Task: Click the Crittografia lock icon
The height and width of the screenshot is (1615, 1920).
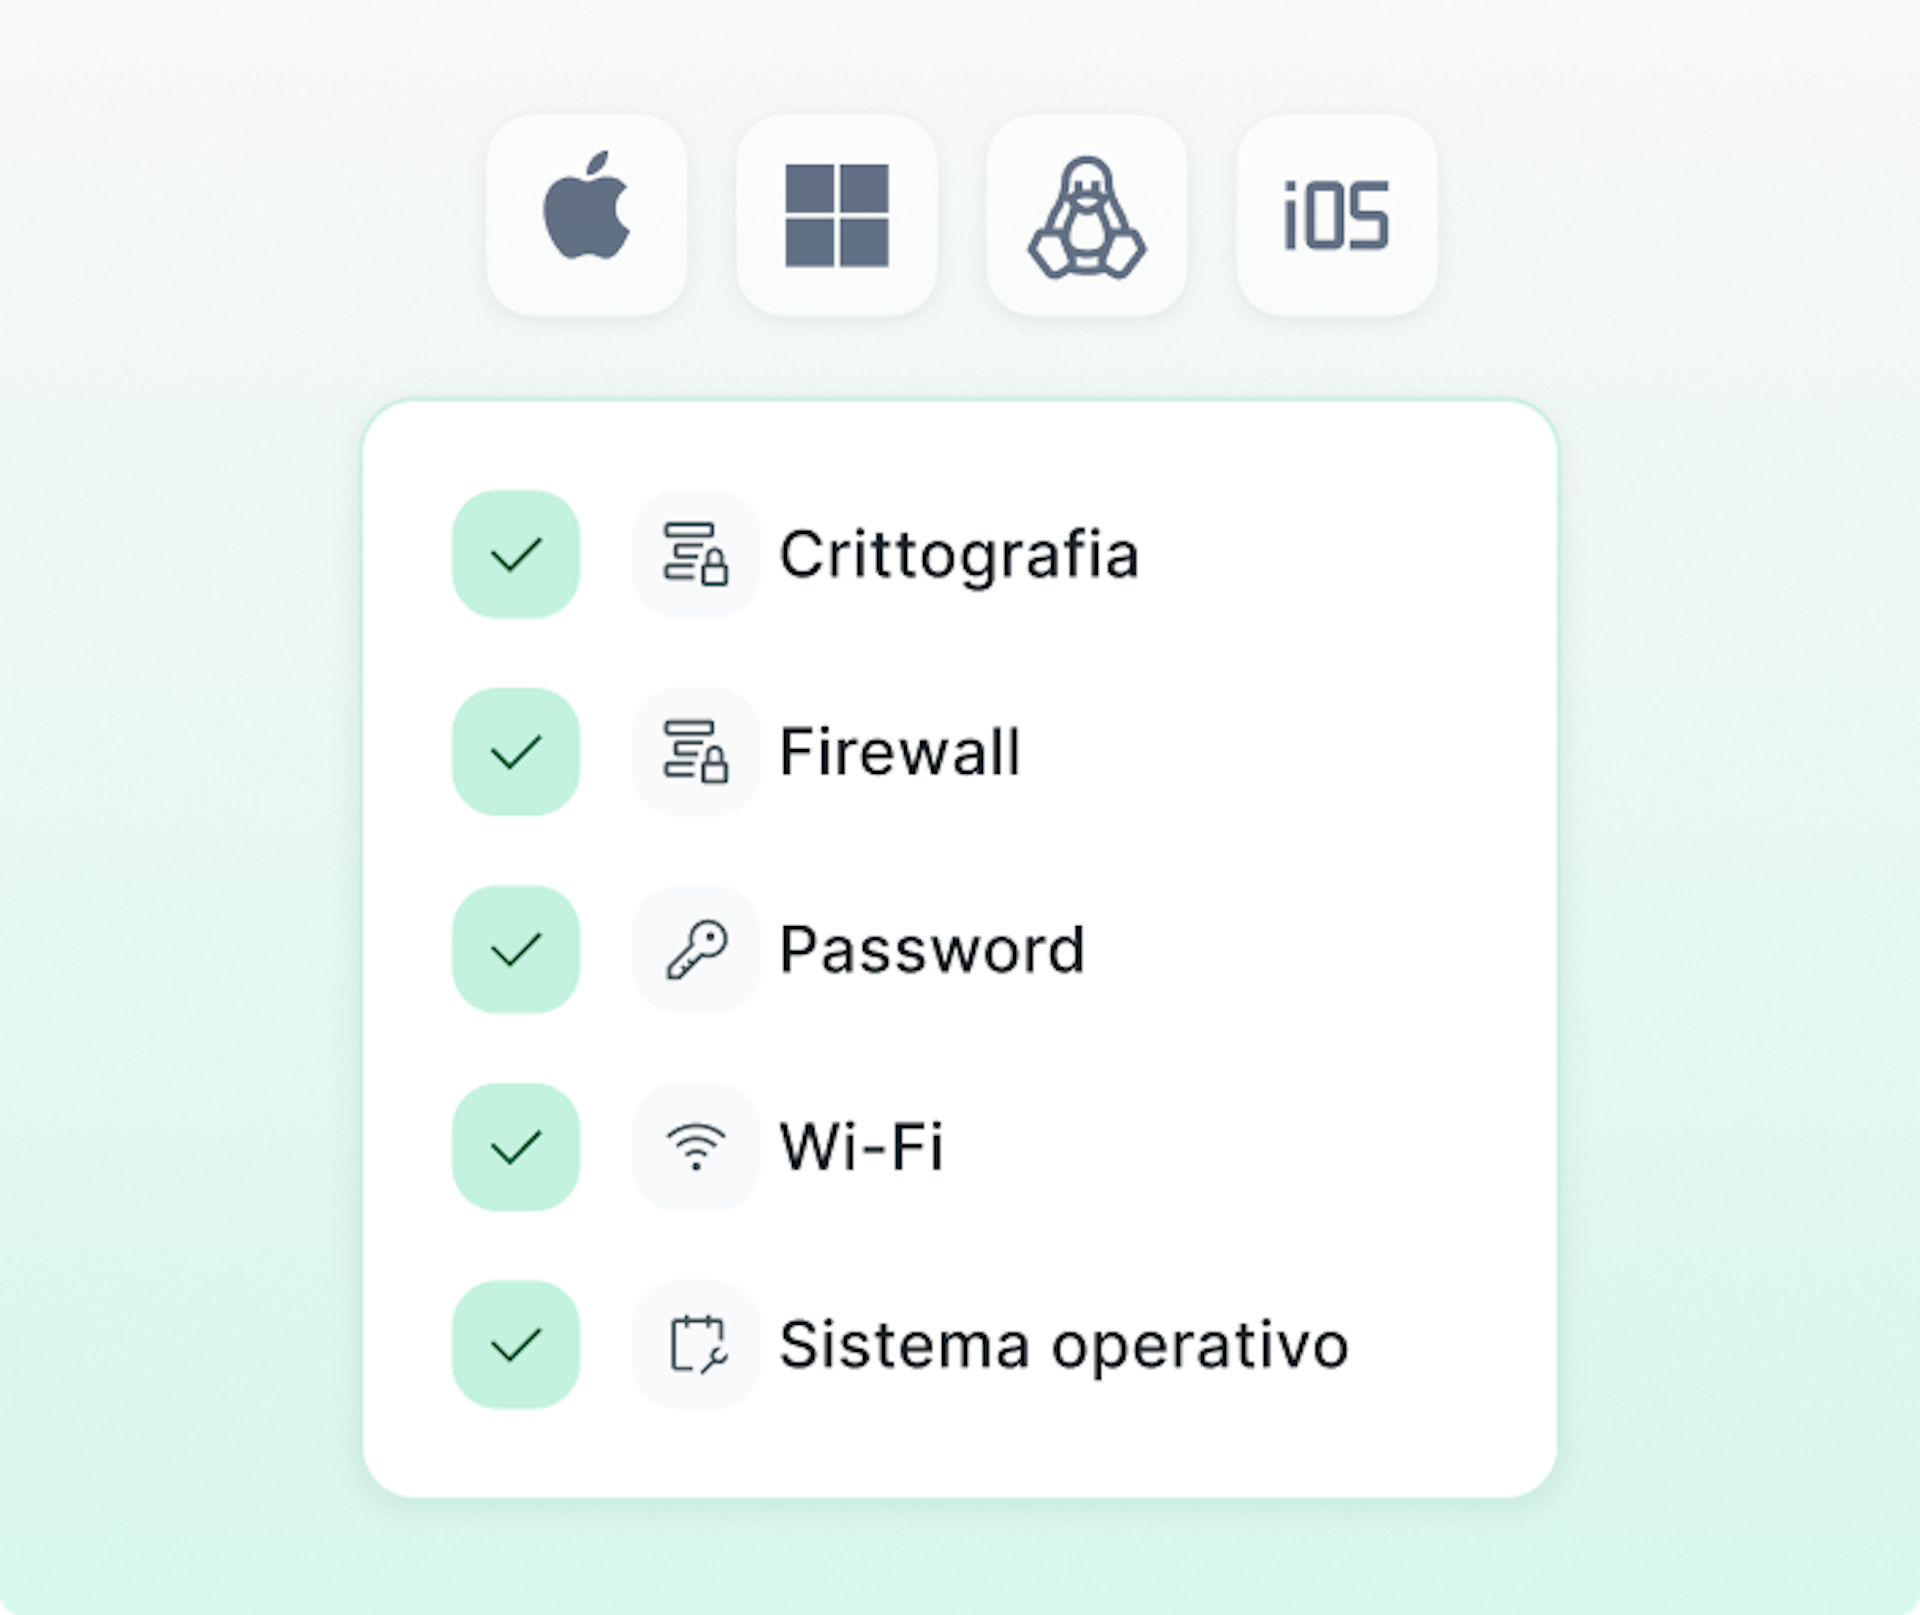Action: (x=696, y=554)
